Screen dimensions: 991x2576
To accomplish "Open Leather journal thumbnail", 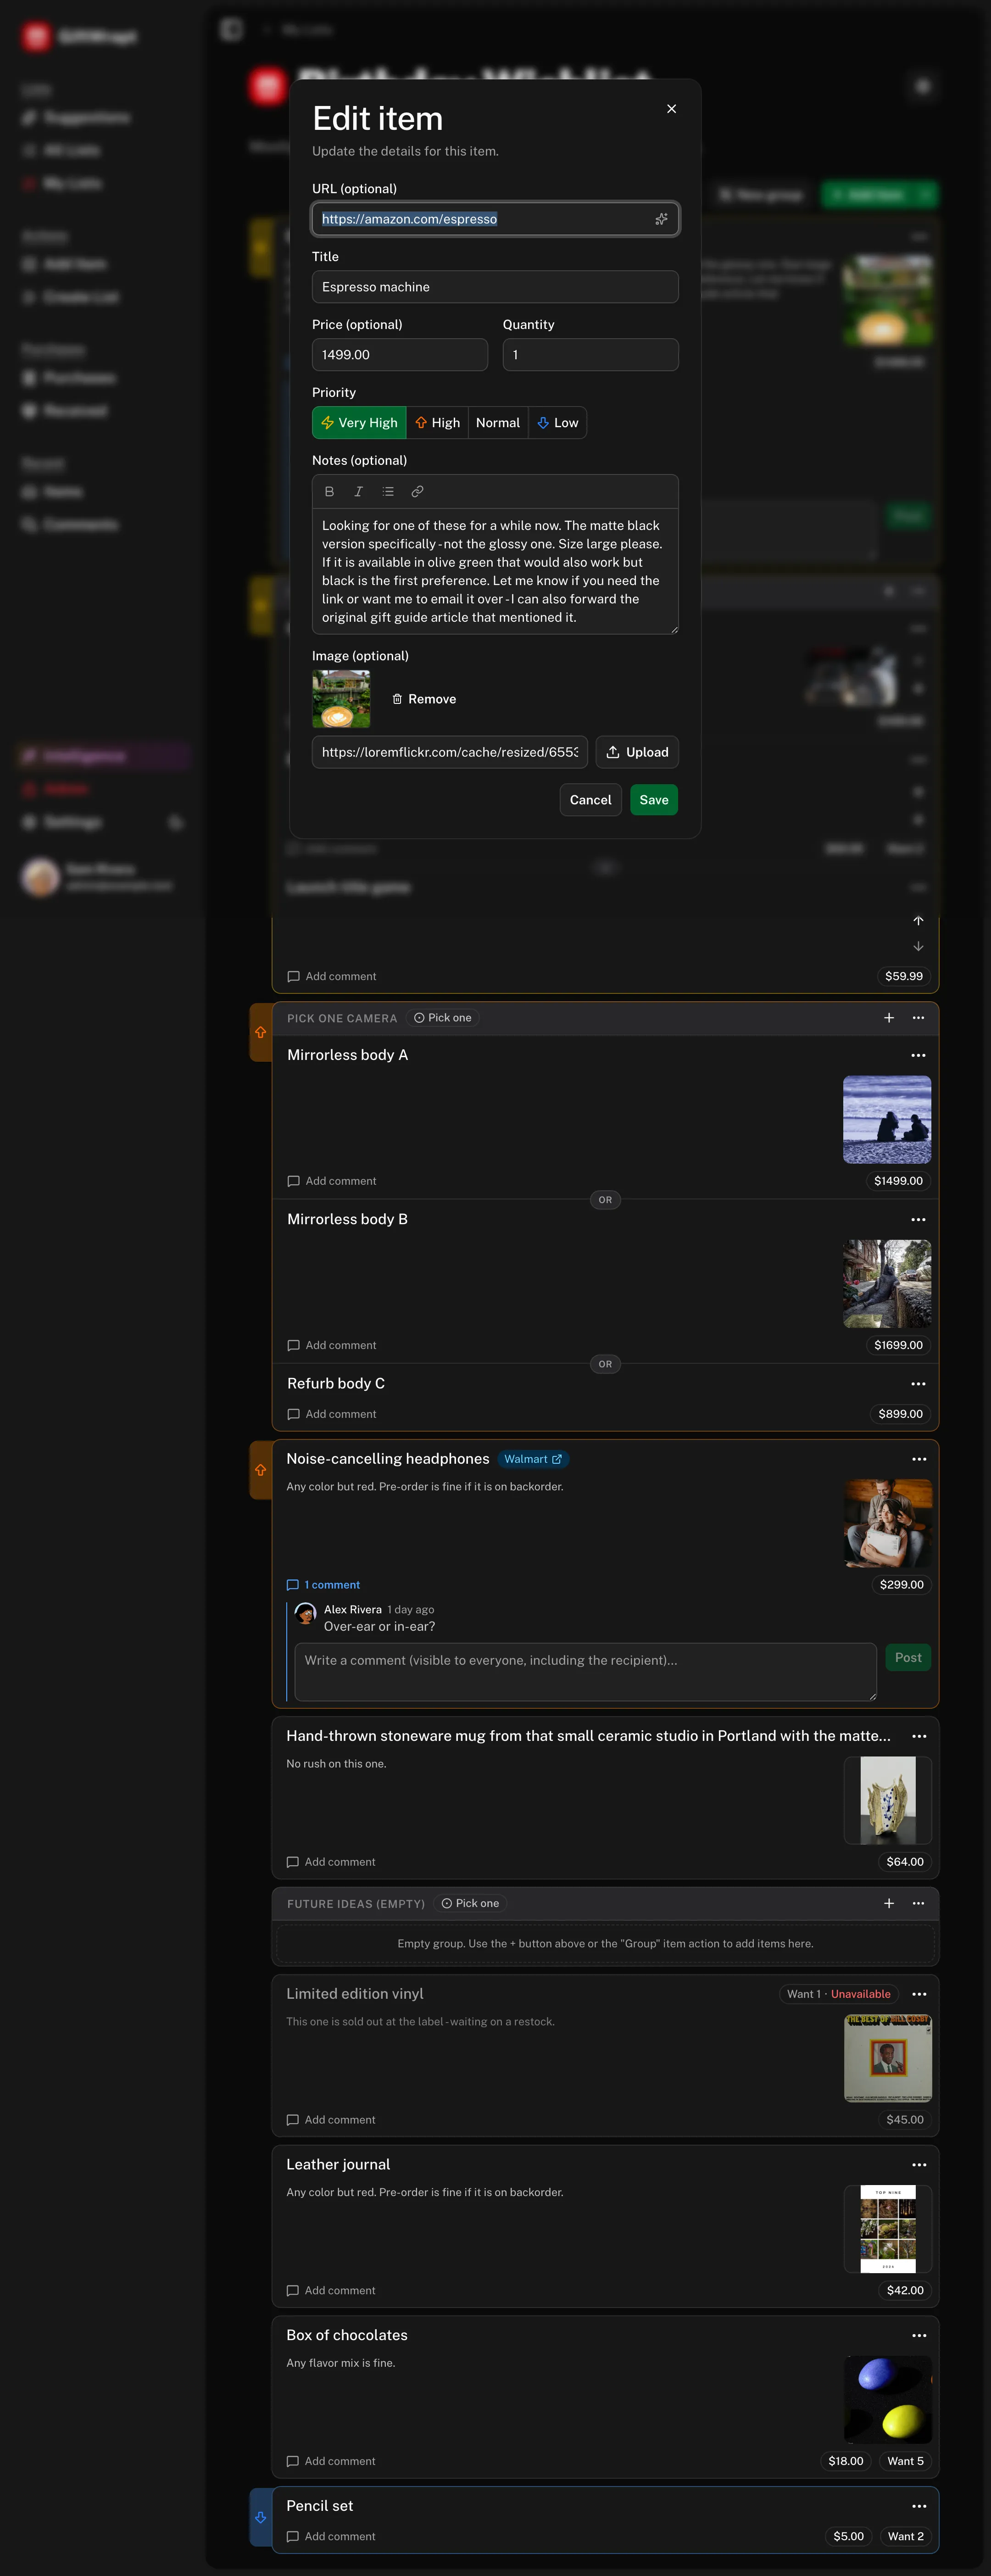I will pos(888,2230).
